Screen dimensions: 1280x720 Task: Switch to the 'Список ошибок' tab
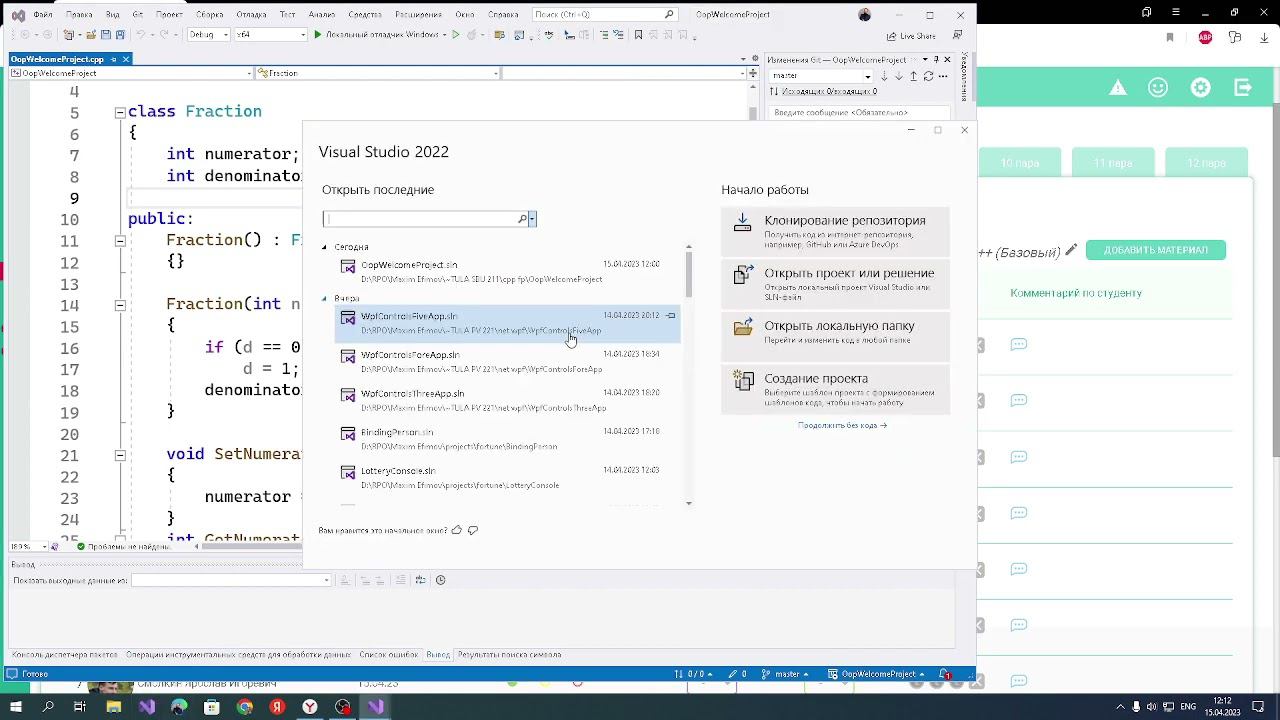[388, 655]
